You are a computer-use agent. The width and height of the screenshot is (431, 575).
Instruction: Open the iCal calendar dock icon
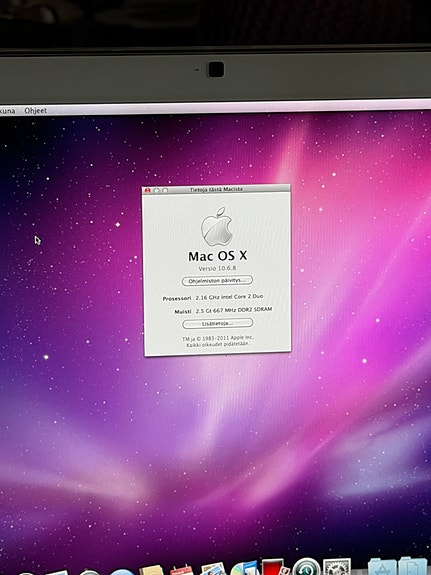(x=182, y=570)
